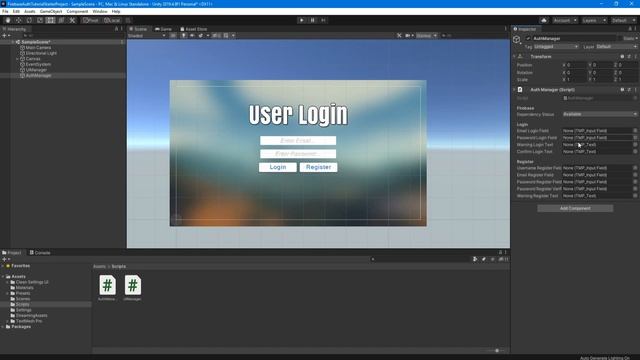Toggle scene lighting bulb icon
The height and width of the screenshot is (360, 640).
pyautogui.click(x=184, y=36)
